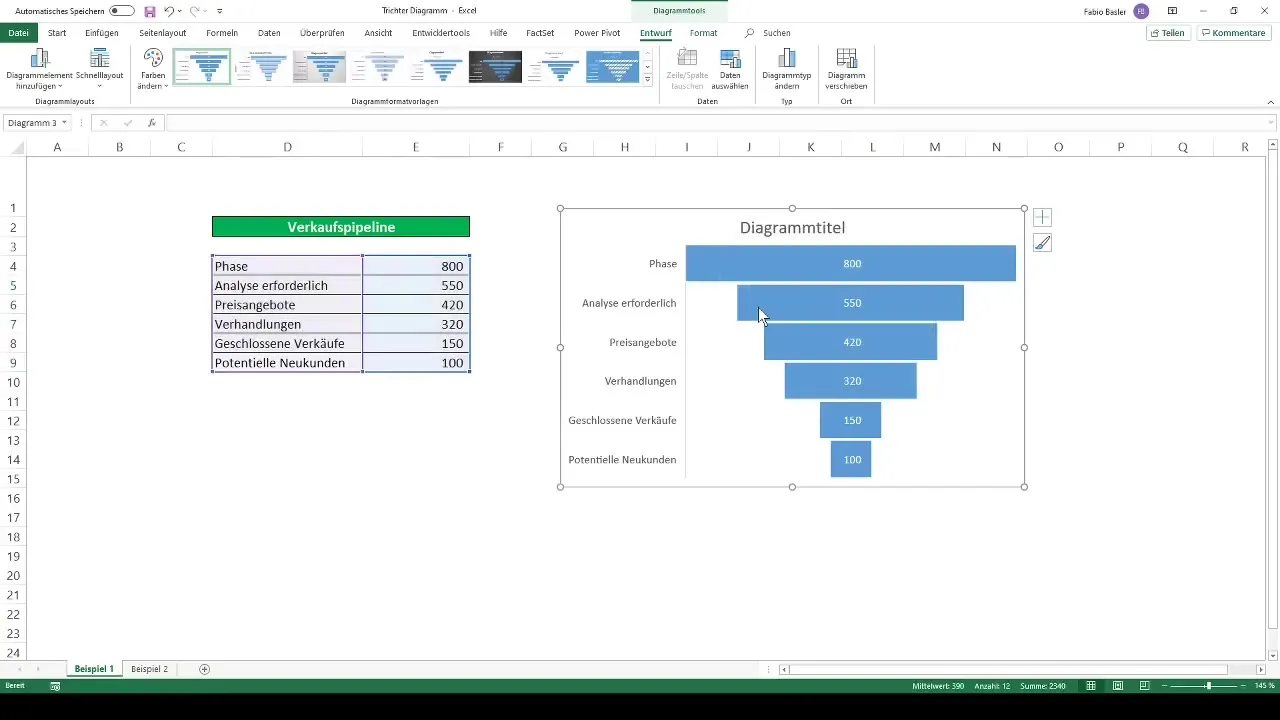Open the Power Pivot ribbon tab
Viewport: 1280px width, 720px height.
(597, 33)
